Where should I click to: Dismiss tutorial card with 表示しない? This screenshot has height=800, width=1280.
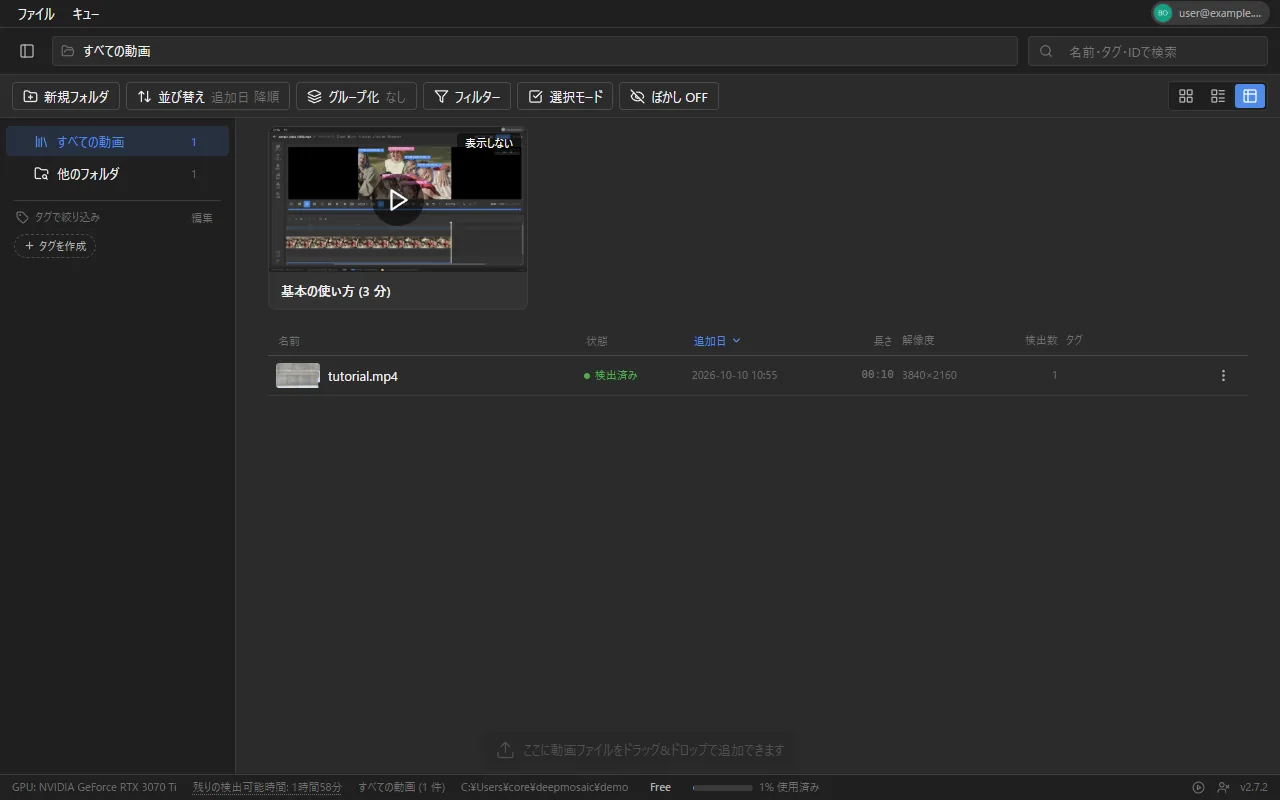point(489,143)
